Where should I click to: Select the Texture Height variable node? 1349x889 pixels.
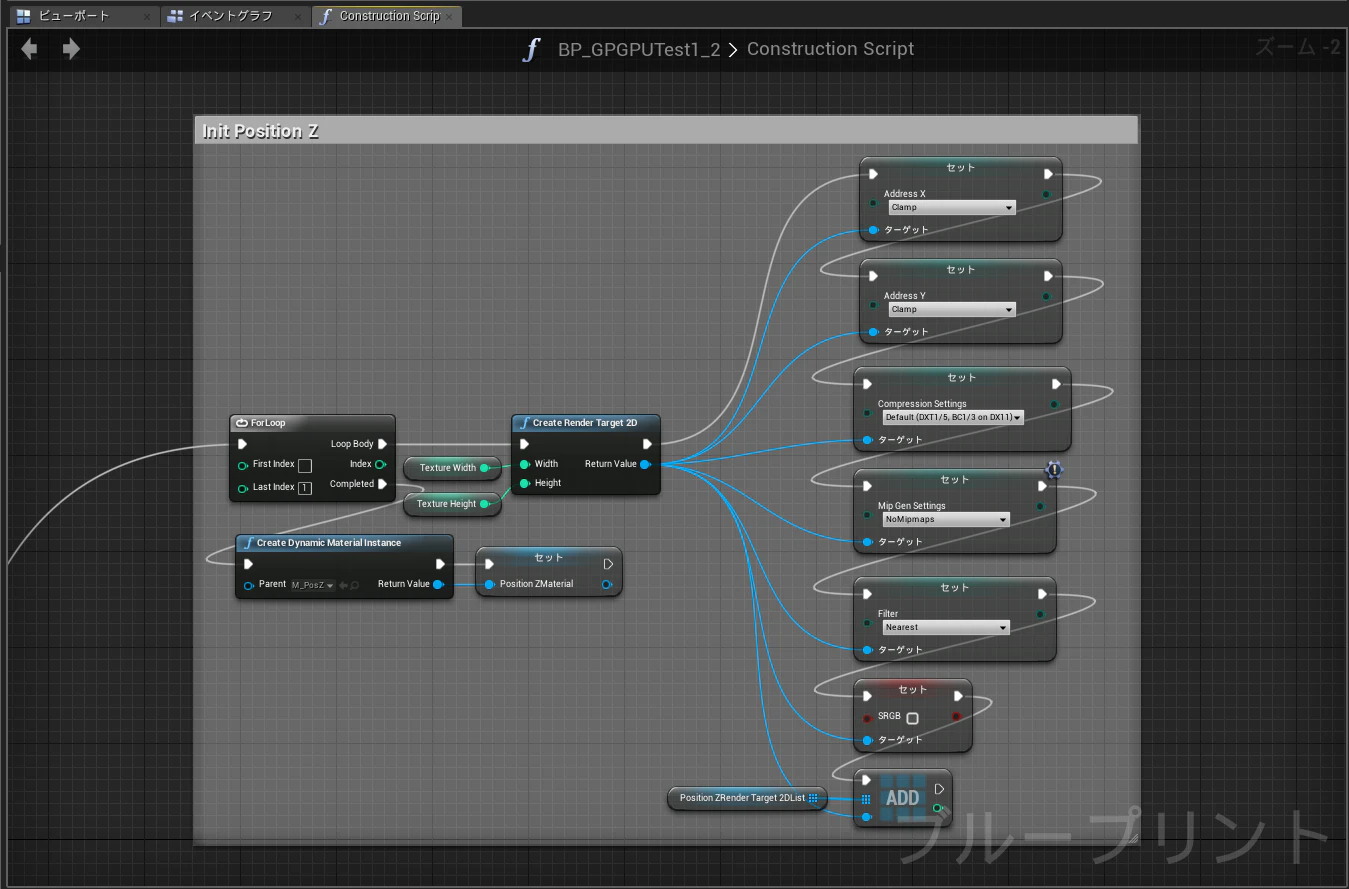point(452,504)
